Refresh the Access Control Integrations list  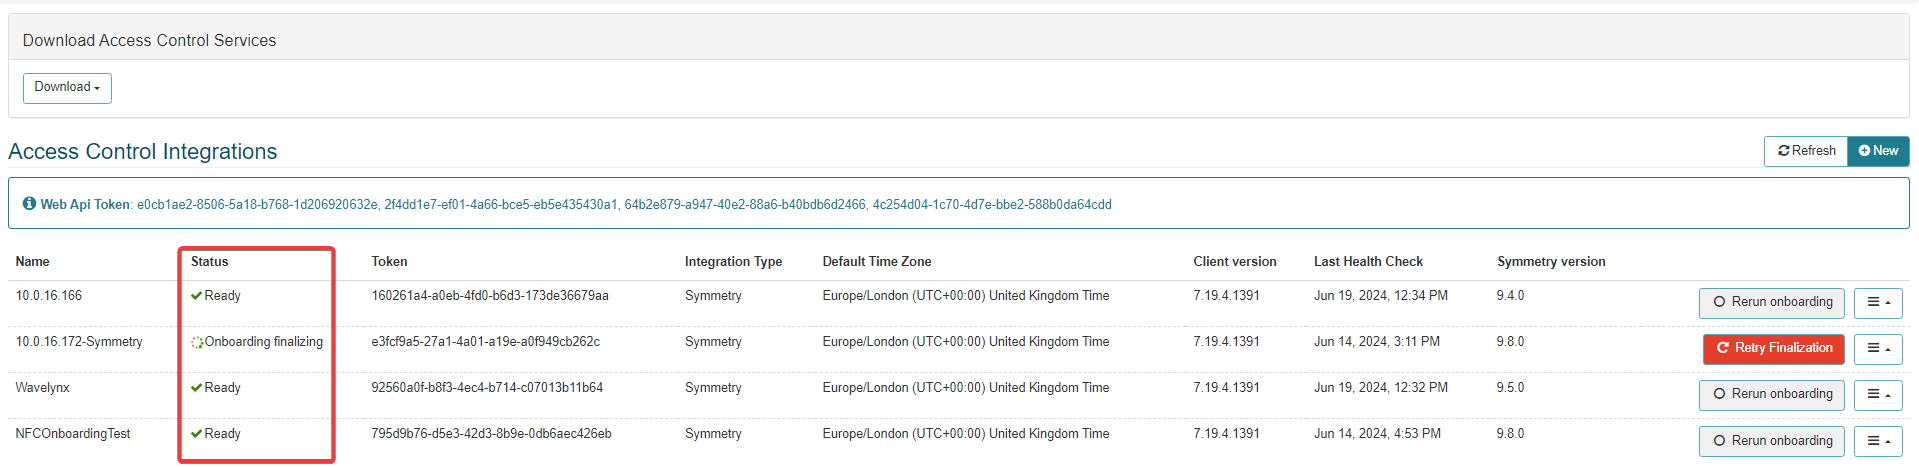coord(1806,151)
